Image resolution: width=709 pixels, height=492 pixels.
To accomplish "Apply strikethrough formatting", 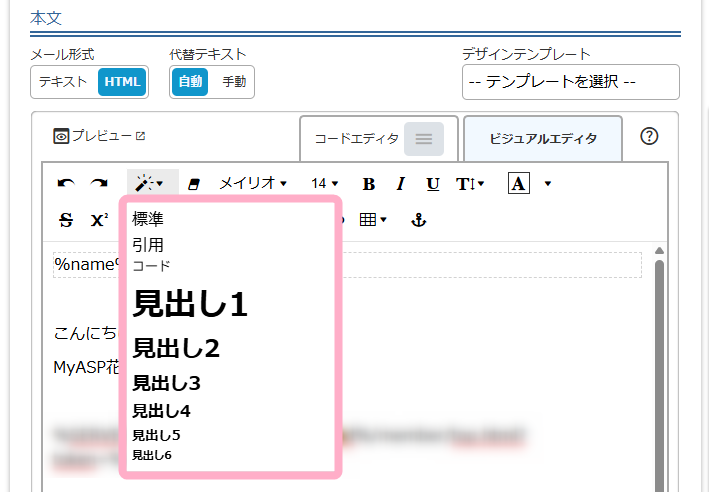I will 66,220.
